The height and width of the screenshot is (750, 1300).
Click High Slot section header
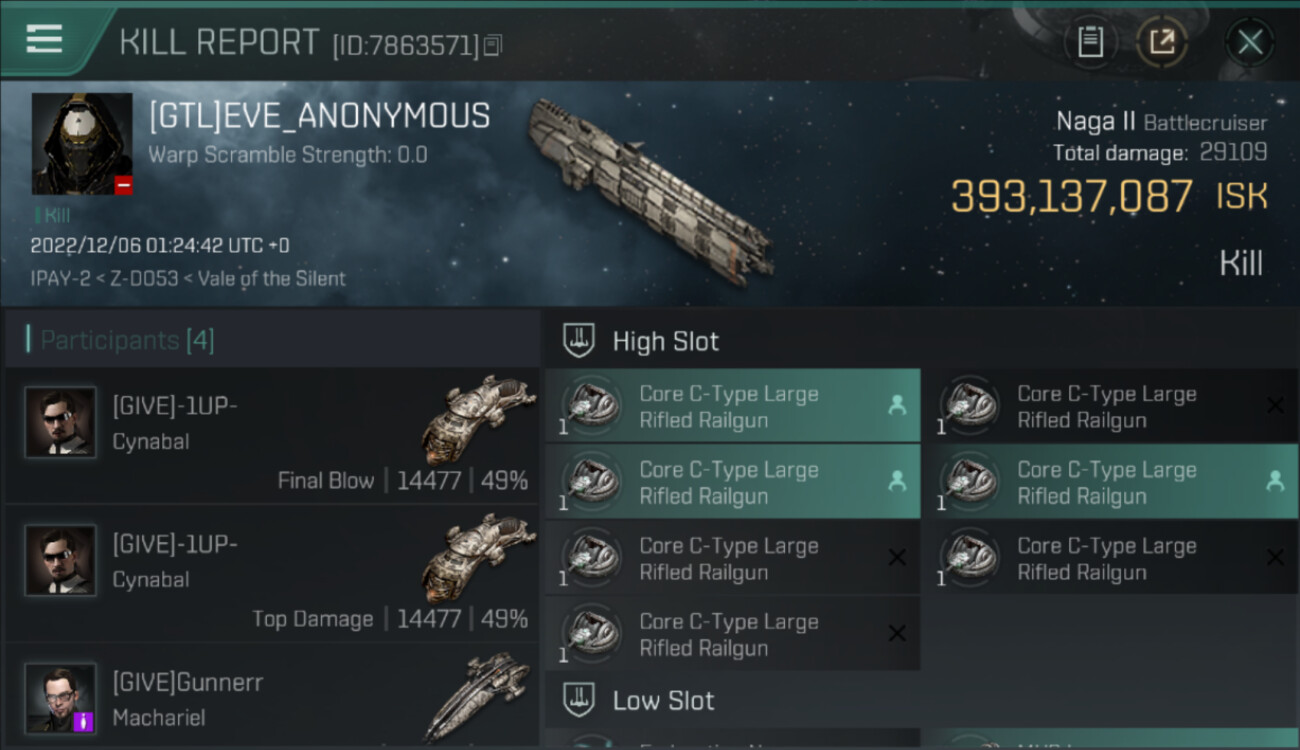click(x=665, y=341)
